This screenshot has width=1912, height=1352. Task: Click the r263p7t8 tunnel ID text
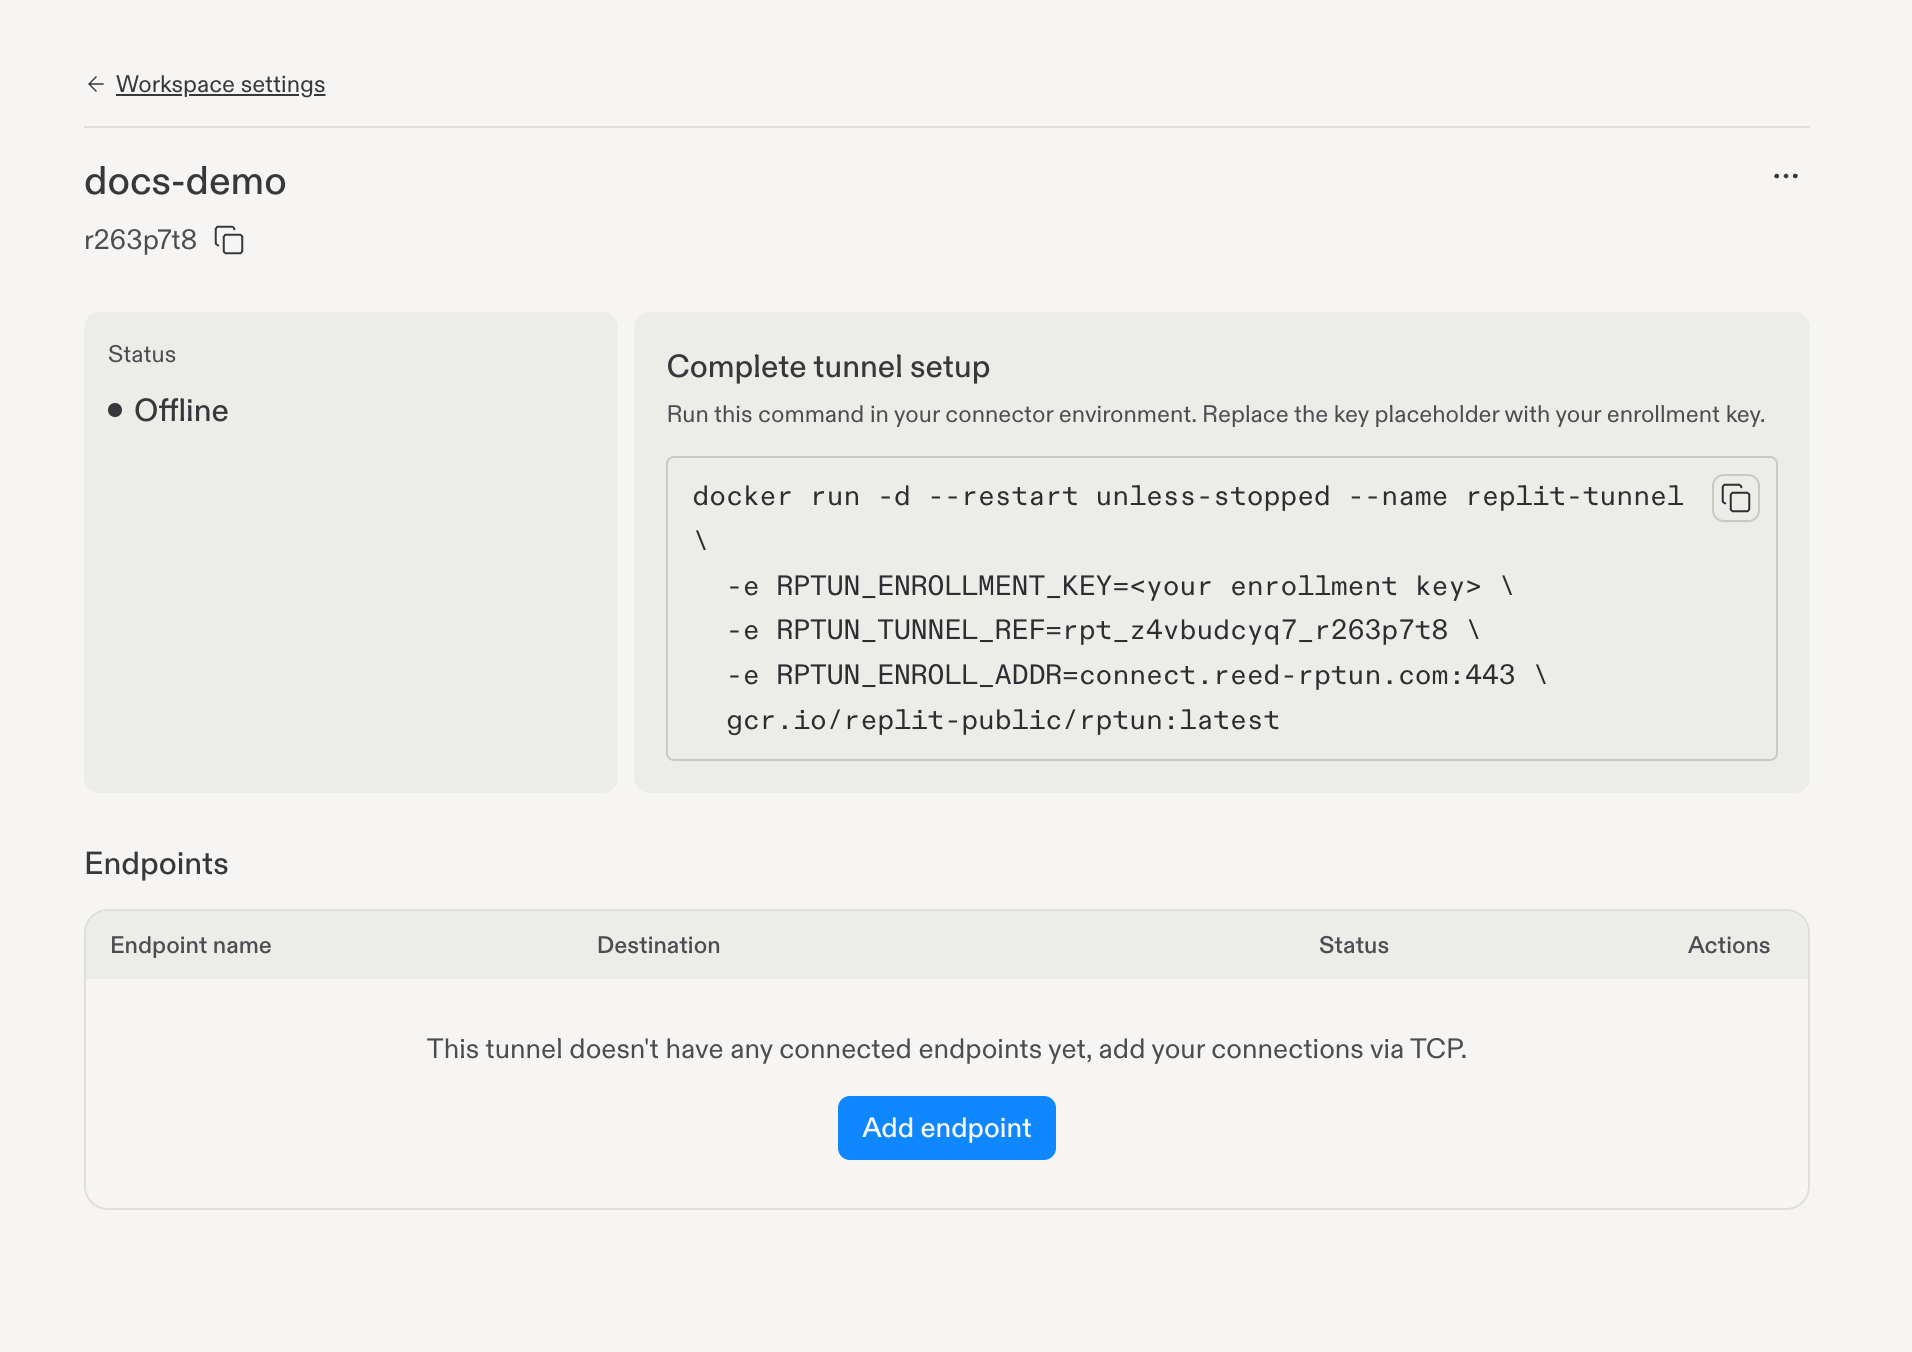tap(140, 240)
